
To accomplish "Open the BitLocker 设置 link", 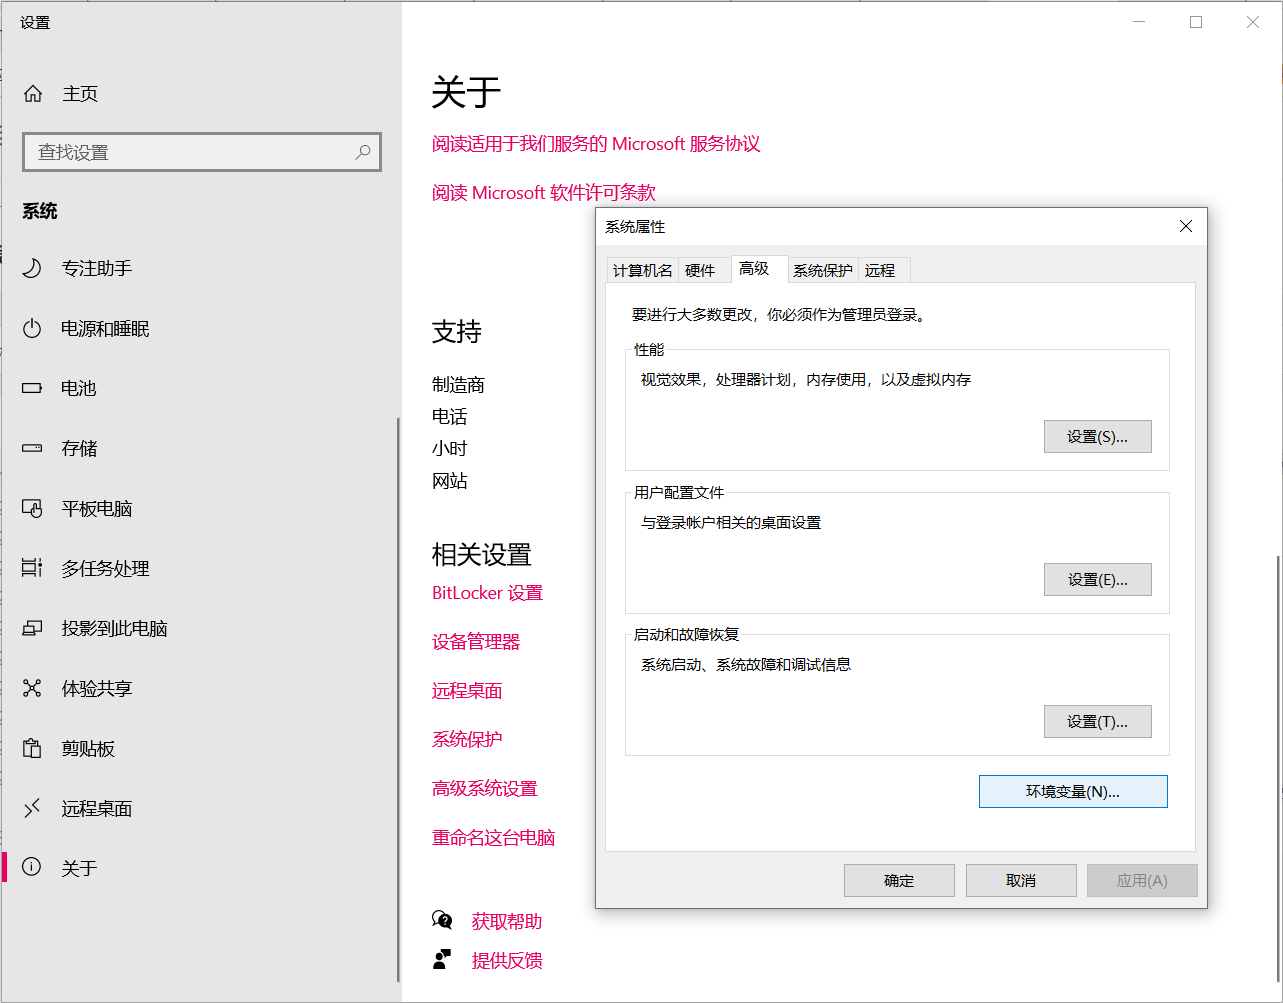I will click(487, 593).
